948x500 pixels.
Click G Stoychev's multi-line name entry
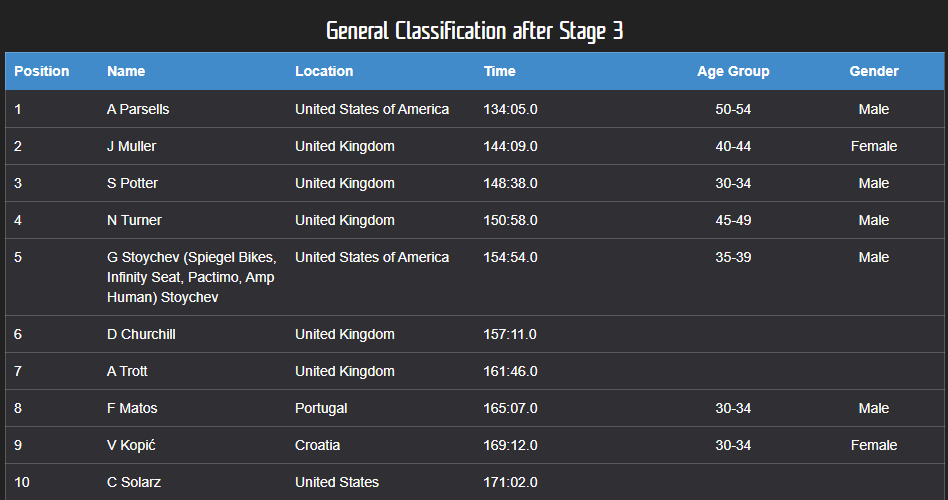click(x=191, y=277)
